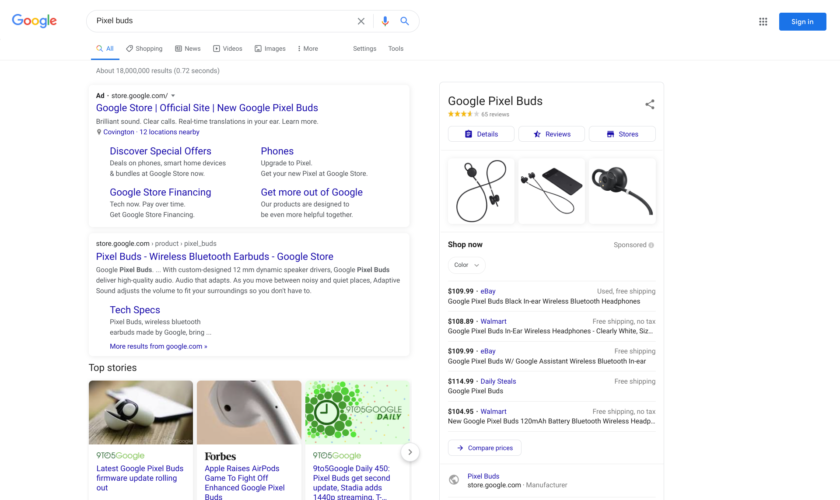Open the Reviews button in product panel

[551, 134]
